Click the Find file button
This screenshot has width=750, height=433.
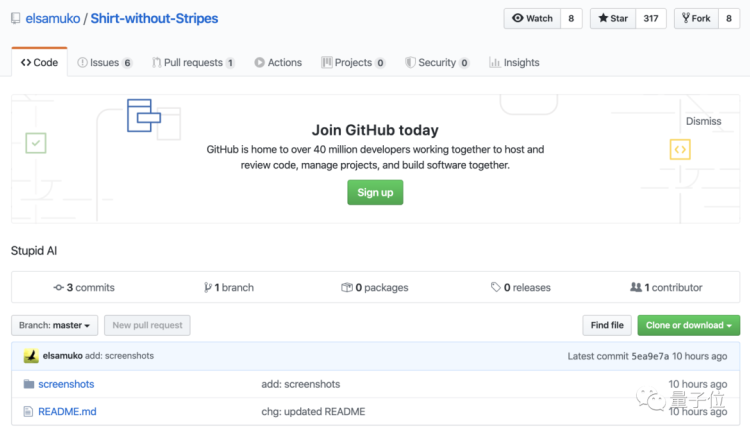click(607, 325)
